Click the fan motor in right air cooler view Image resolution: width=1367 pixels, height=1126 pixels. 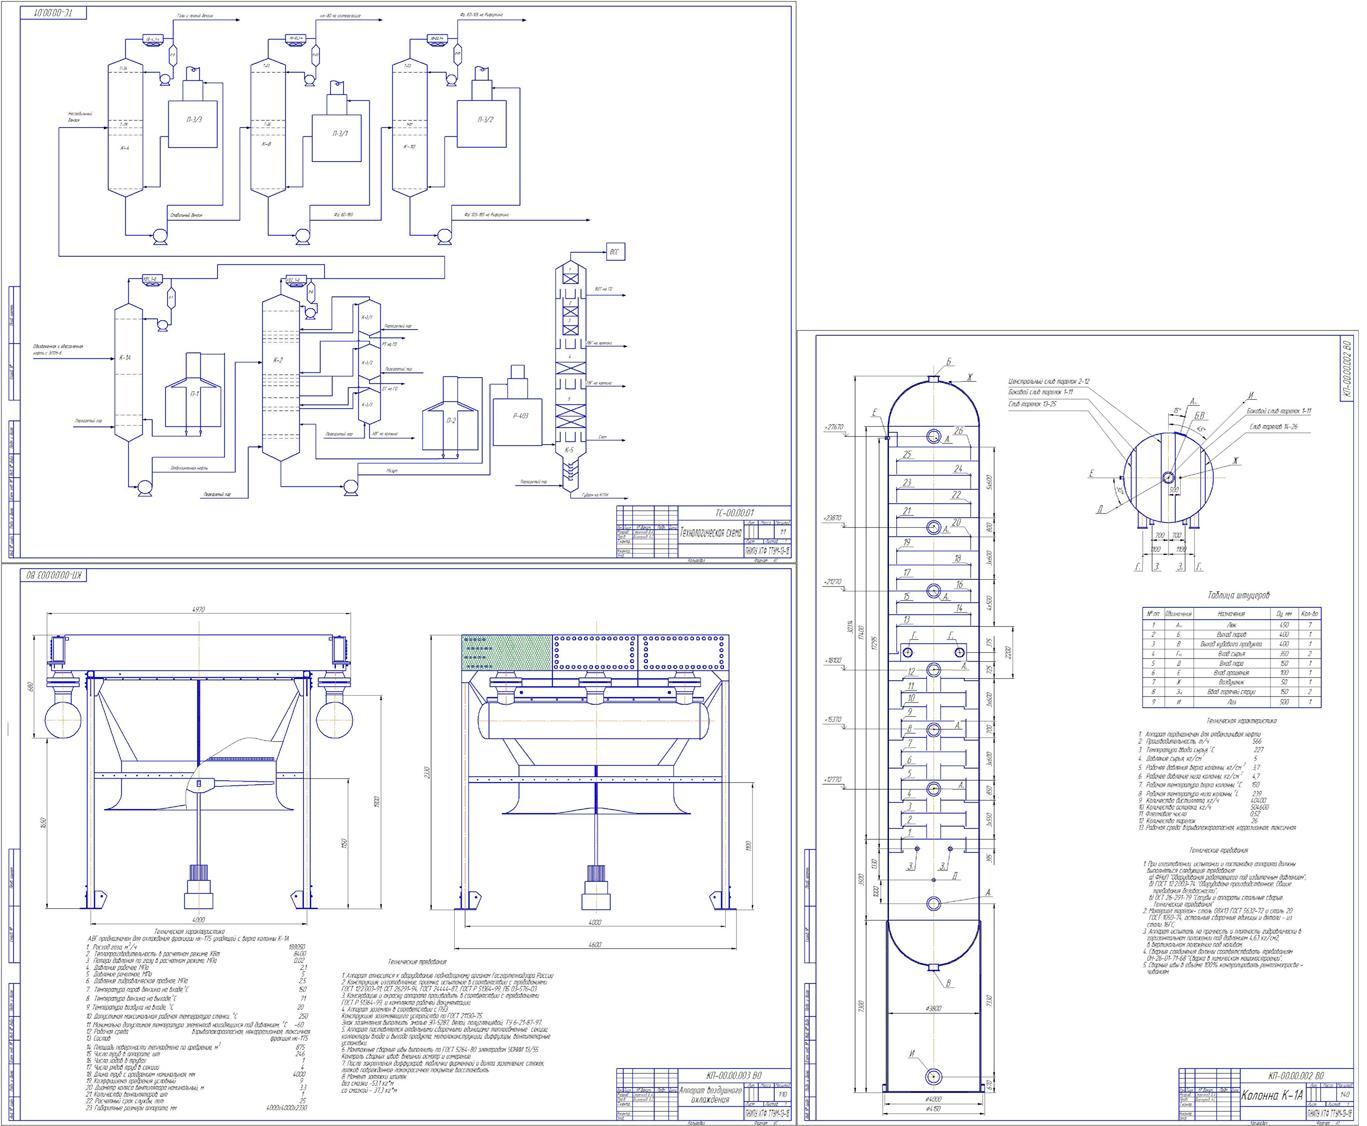595,887
